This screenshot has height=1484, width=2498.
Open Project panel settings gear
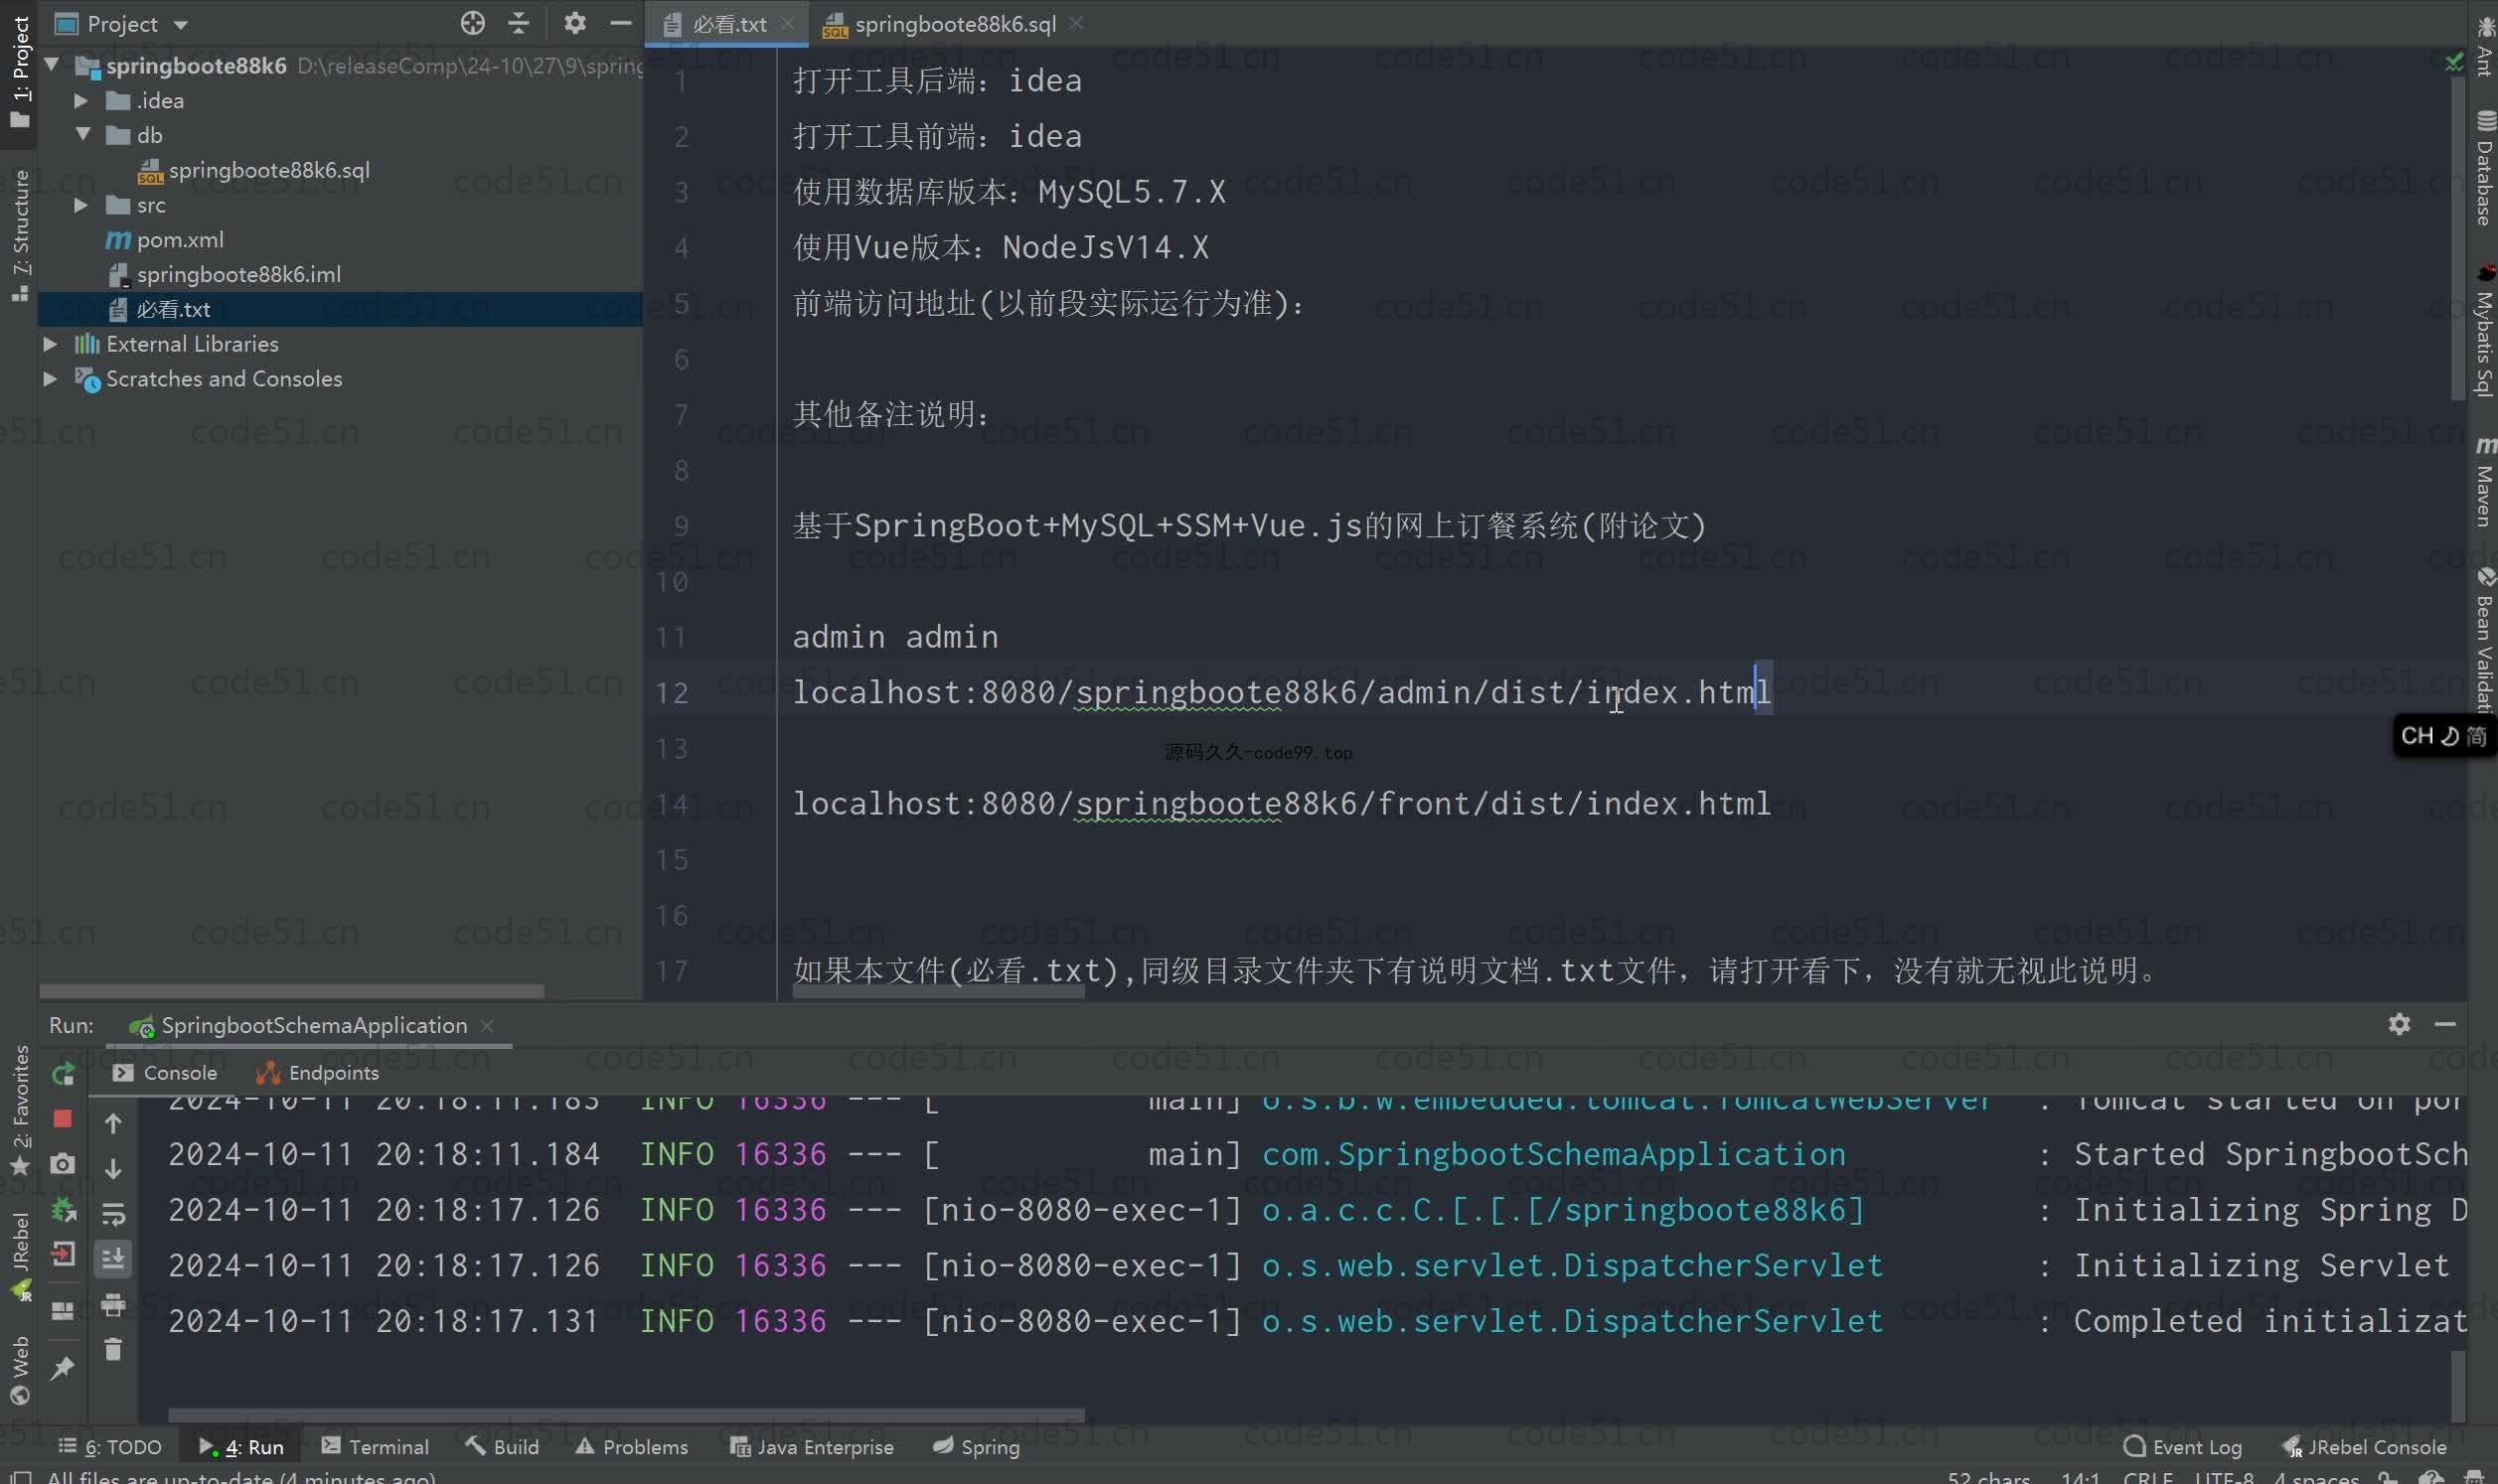574,23
